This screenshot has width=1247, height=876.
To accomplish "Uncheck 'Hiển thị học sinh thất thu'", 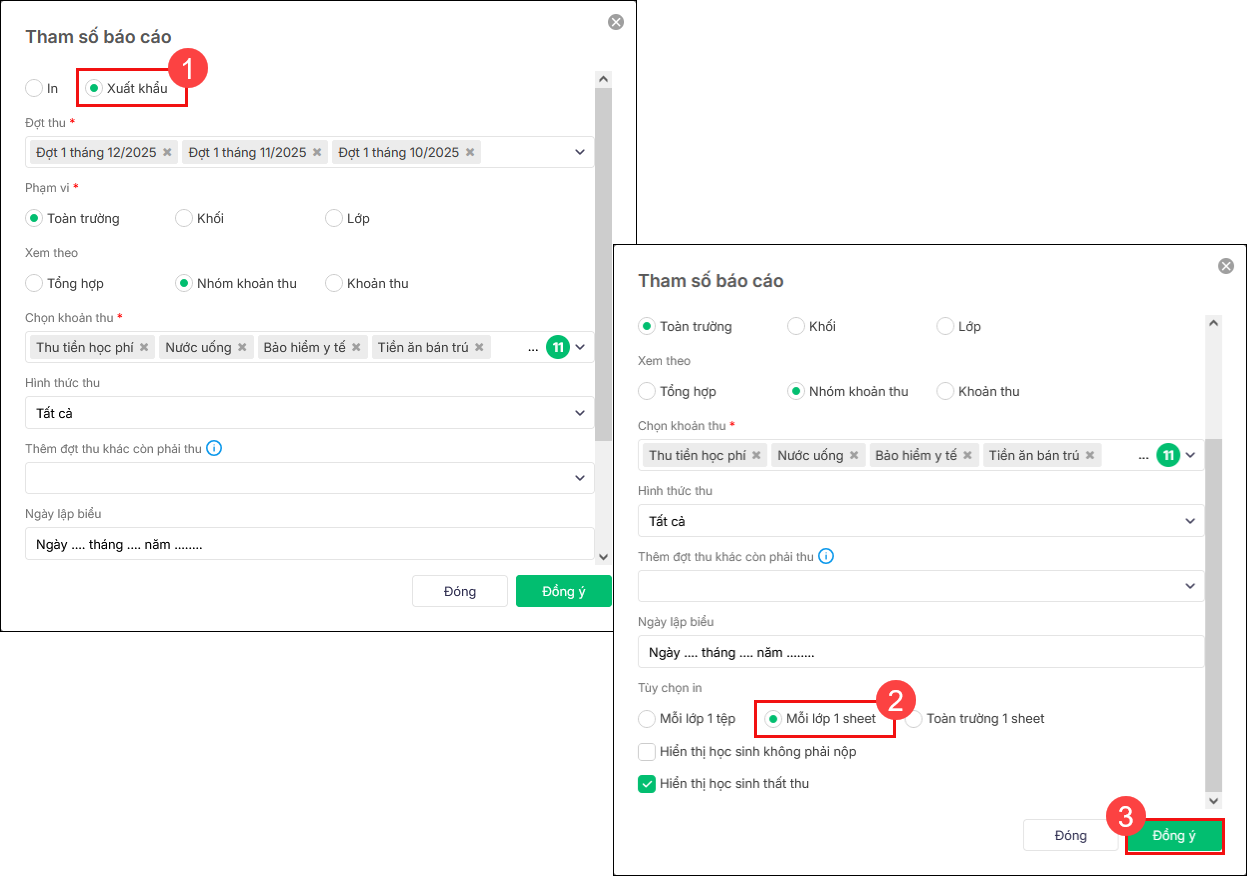I will coord(647,784).
